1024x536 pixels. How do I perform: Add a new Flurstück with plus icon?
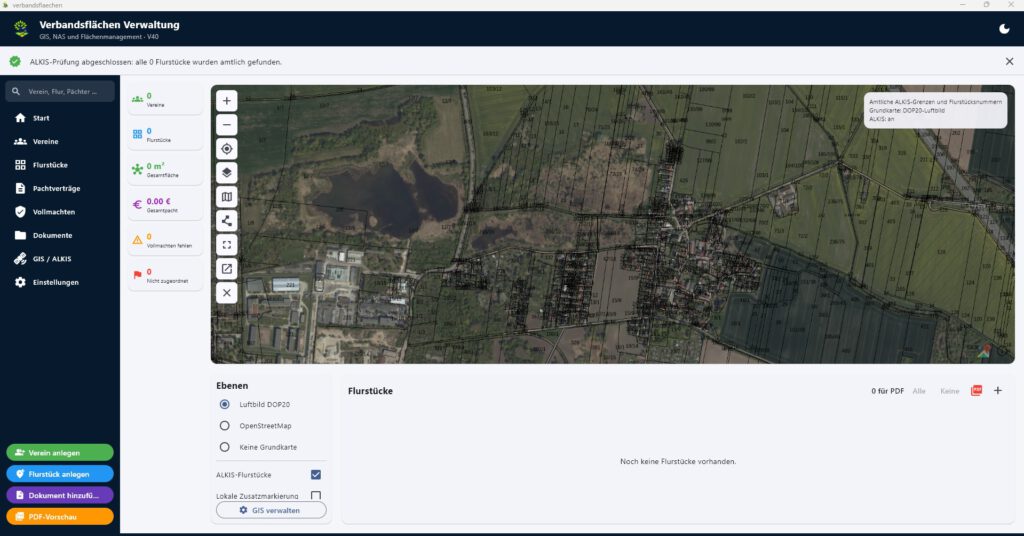[x=997, y=390]
